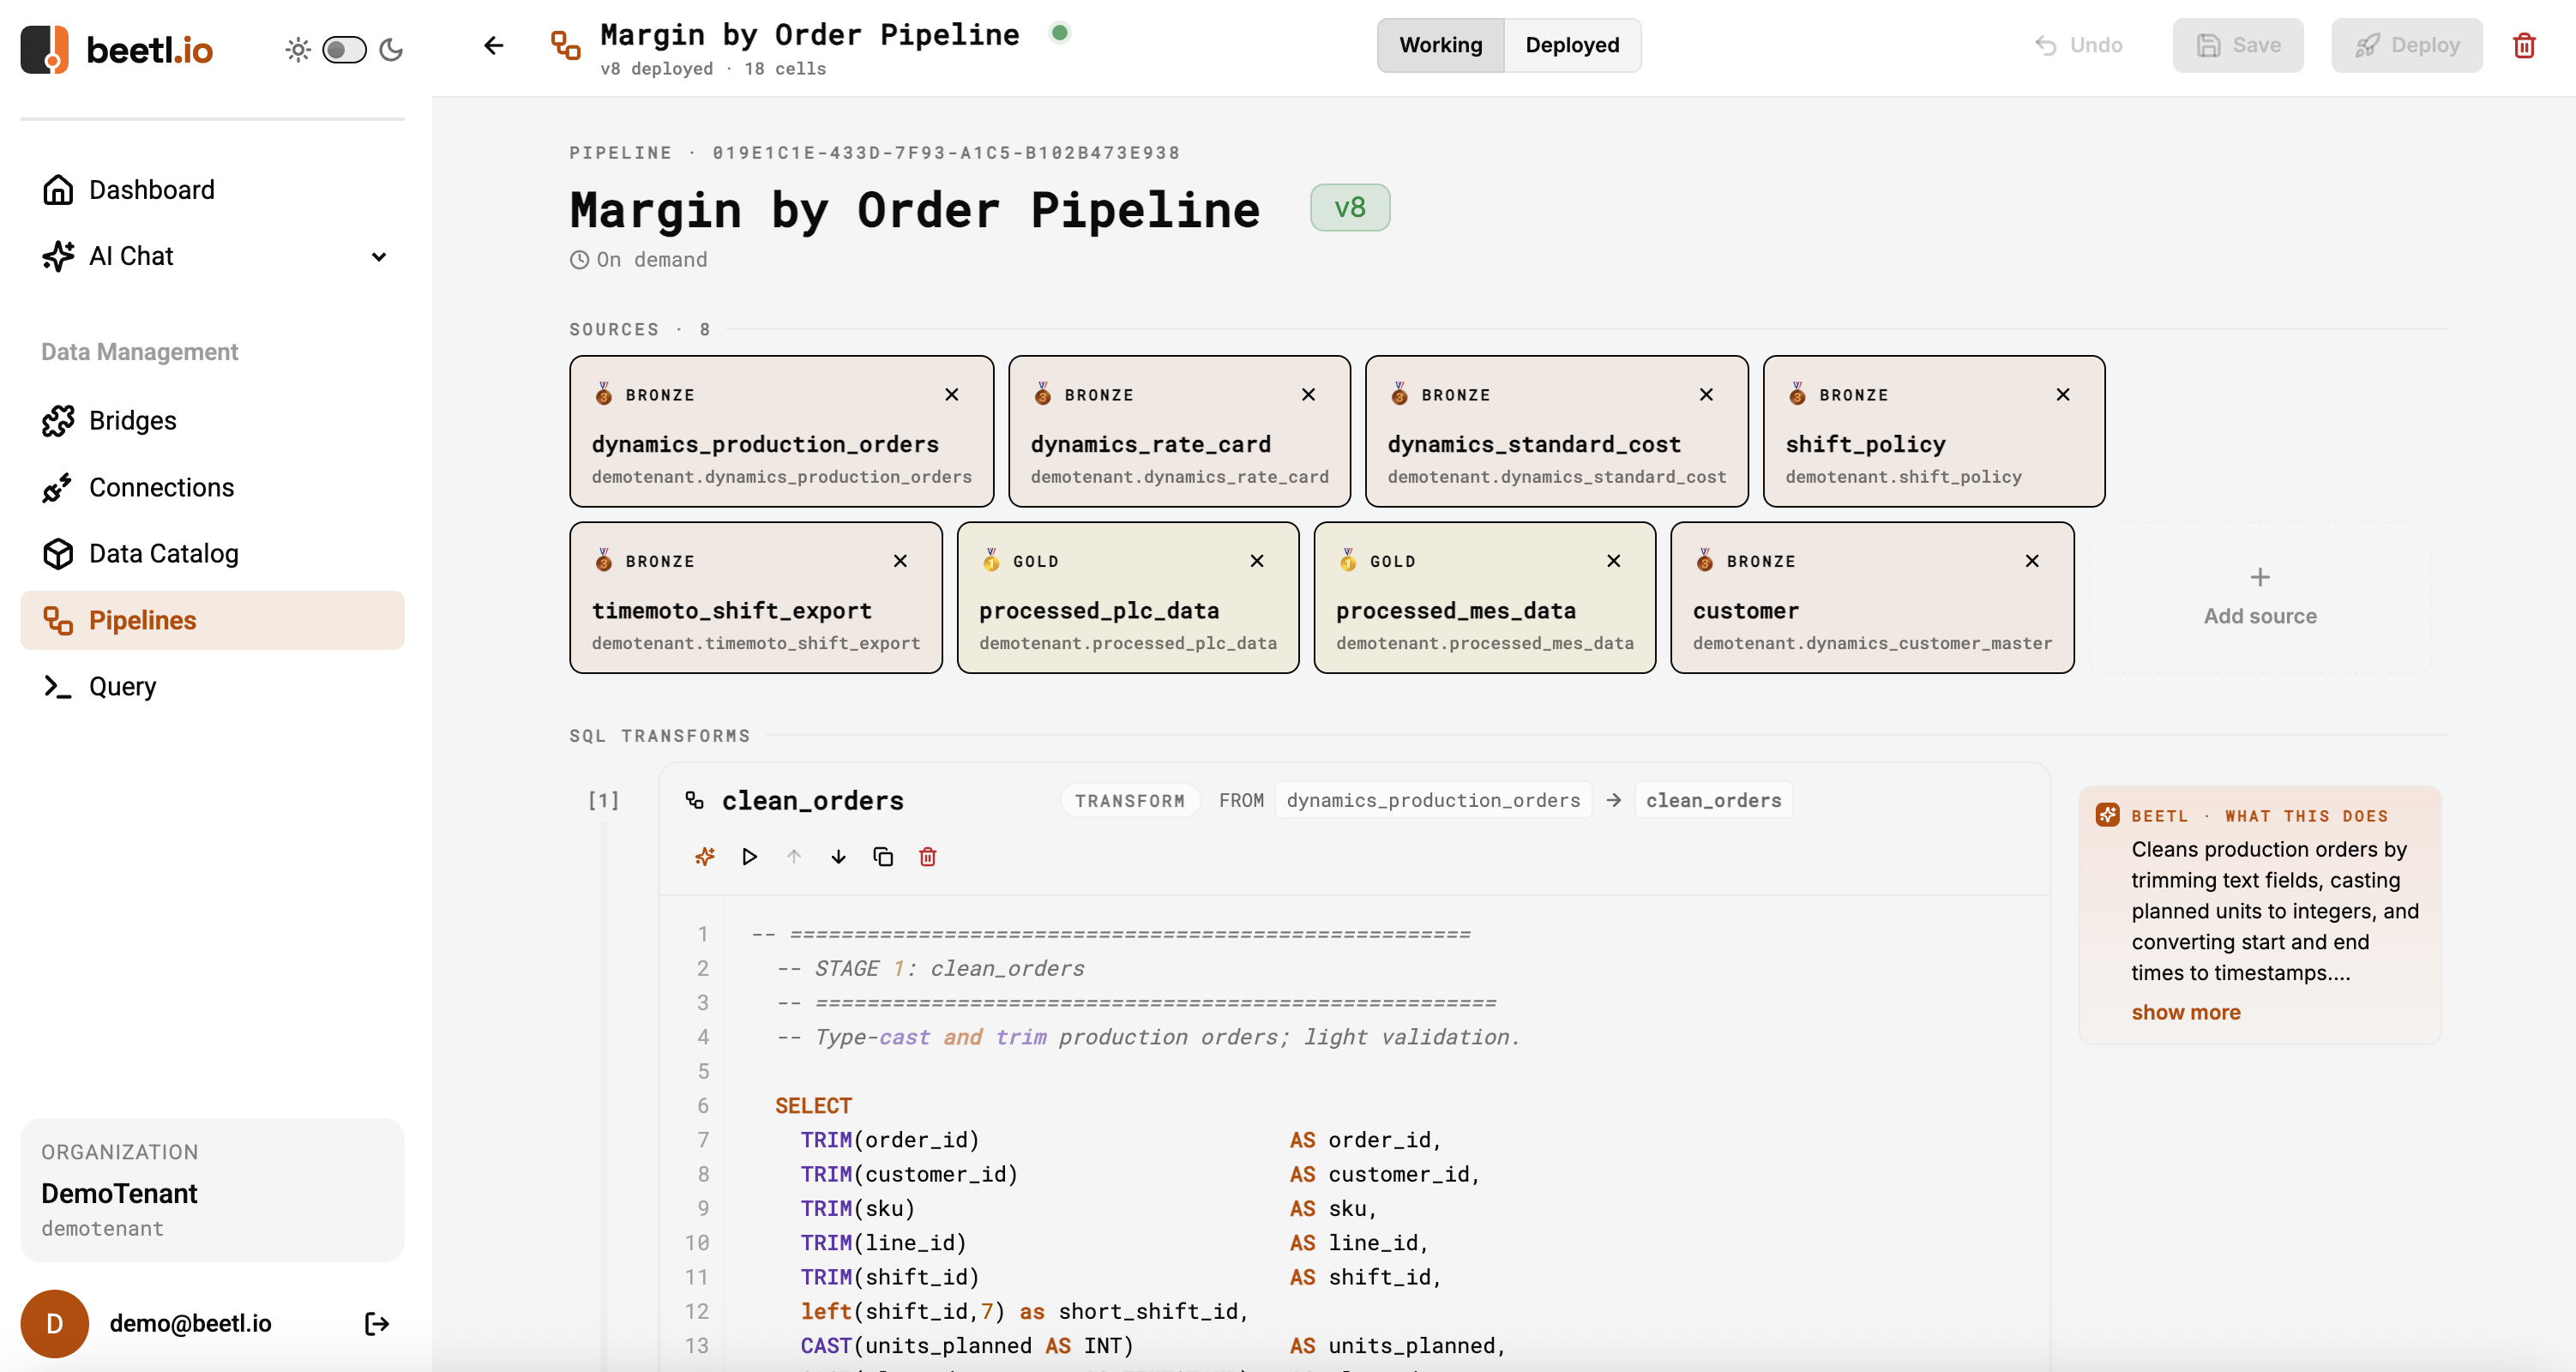Screen dimensions: 2576x1372
Task: Duplicate the clean_orders cell
Action: 883,857
